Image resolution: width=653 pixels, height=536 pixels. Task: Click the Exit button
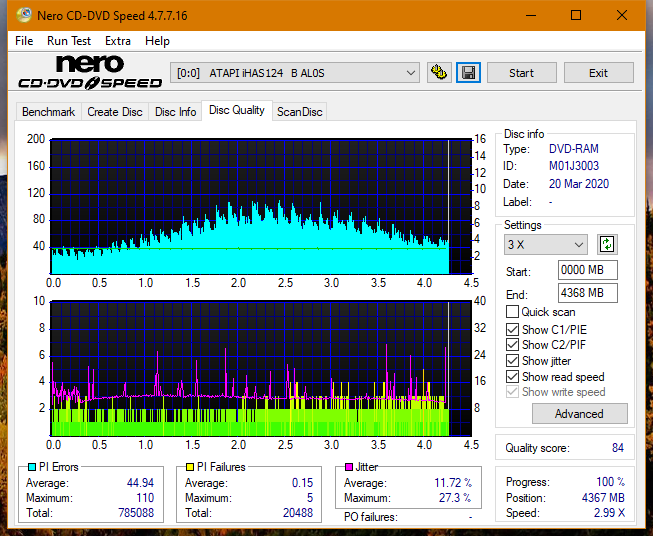pyautogui.click(x=598, y=73)
